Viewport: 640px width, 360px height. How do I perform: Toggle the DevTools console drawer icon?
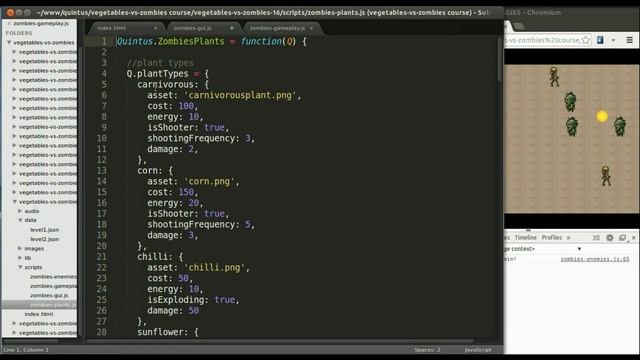pos(596,238)
